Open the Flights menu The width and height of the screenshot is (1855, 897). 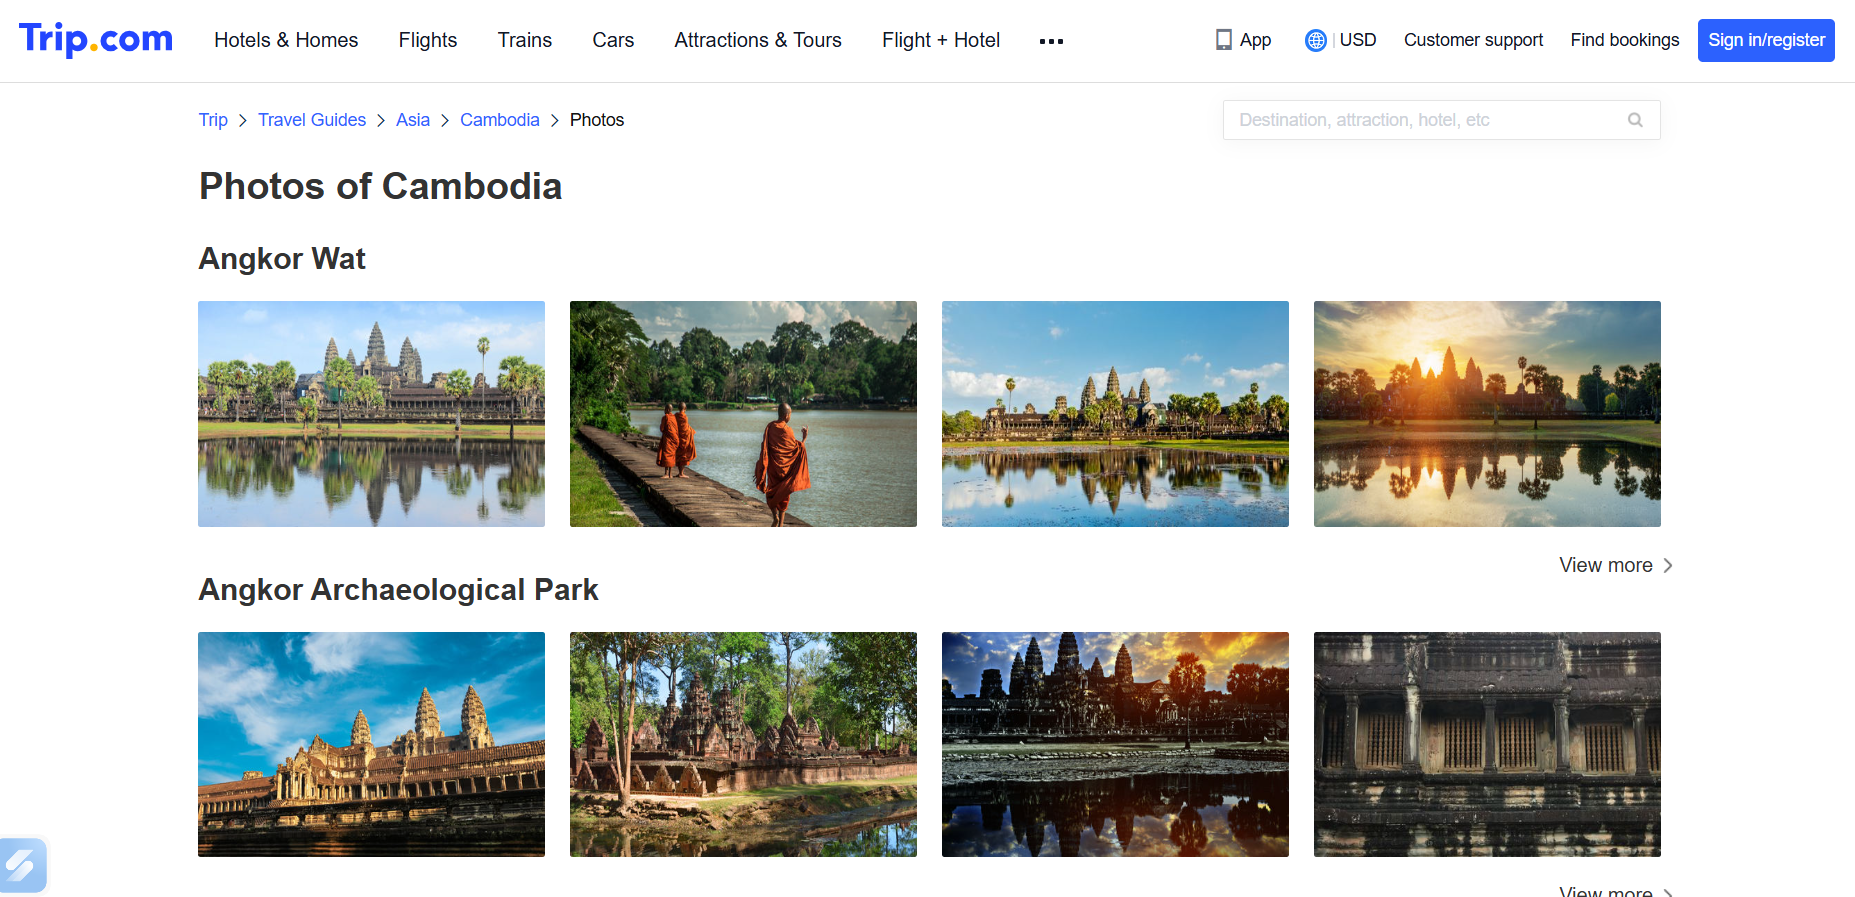click(x=428, y=40)
